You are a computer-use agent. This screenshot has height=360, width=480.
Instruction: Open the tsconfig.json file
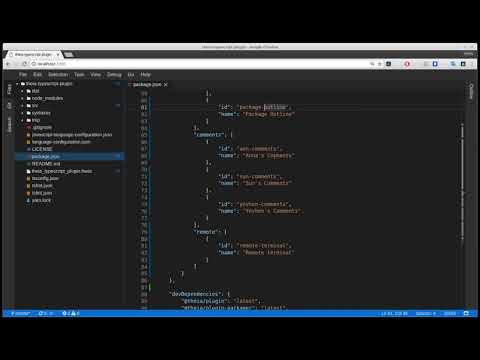point(45,178)
